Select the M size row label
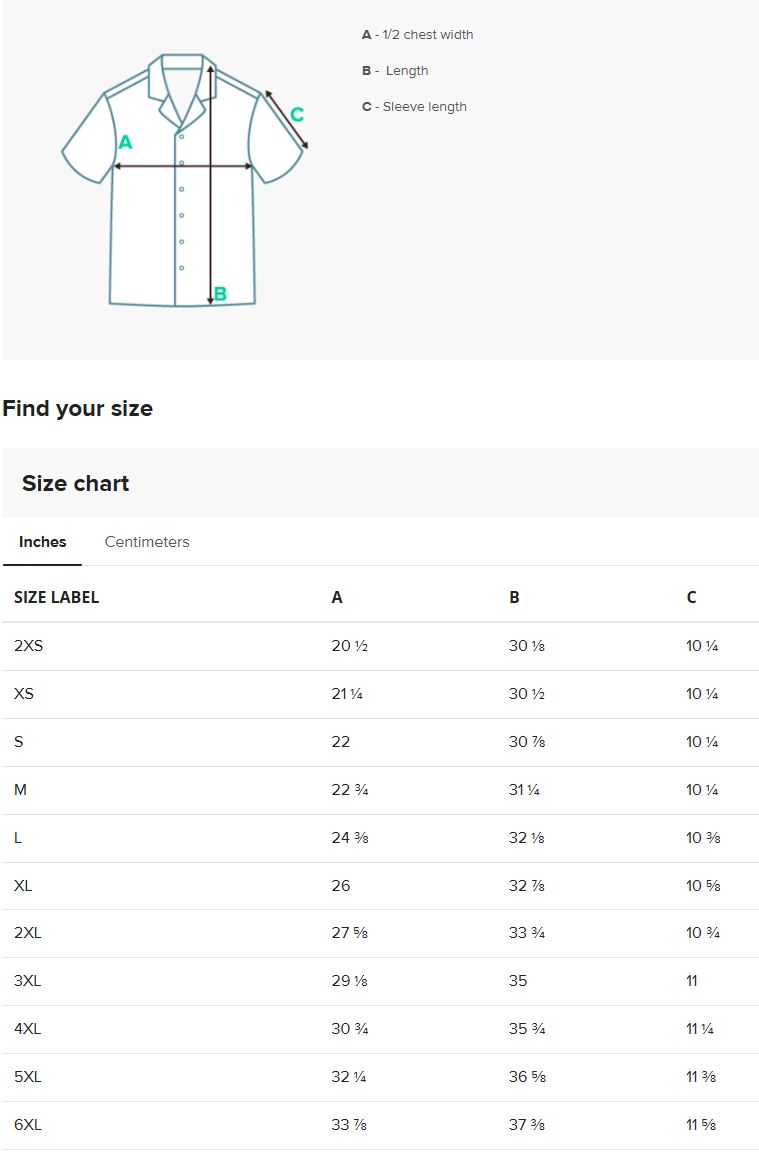Screen dimensions: 759x1167 tap(20, 790)
